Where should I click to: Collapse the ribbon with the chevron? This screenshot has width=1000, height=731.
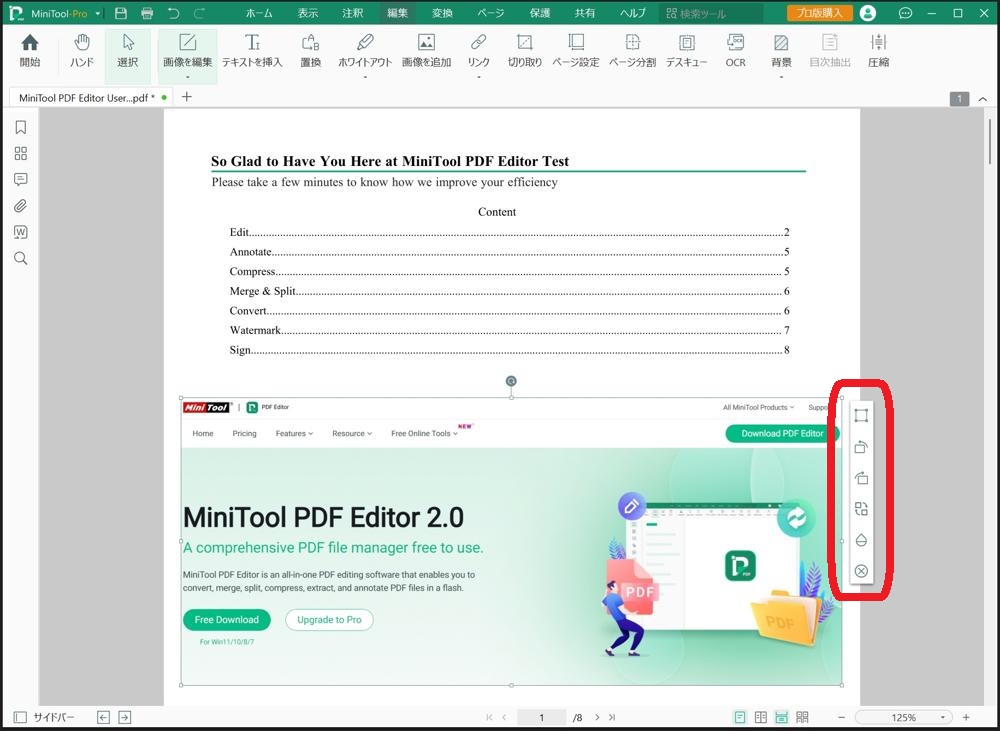(x=983, y=99)
